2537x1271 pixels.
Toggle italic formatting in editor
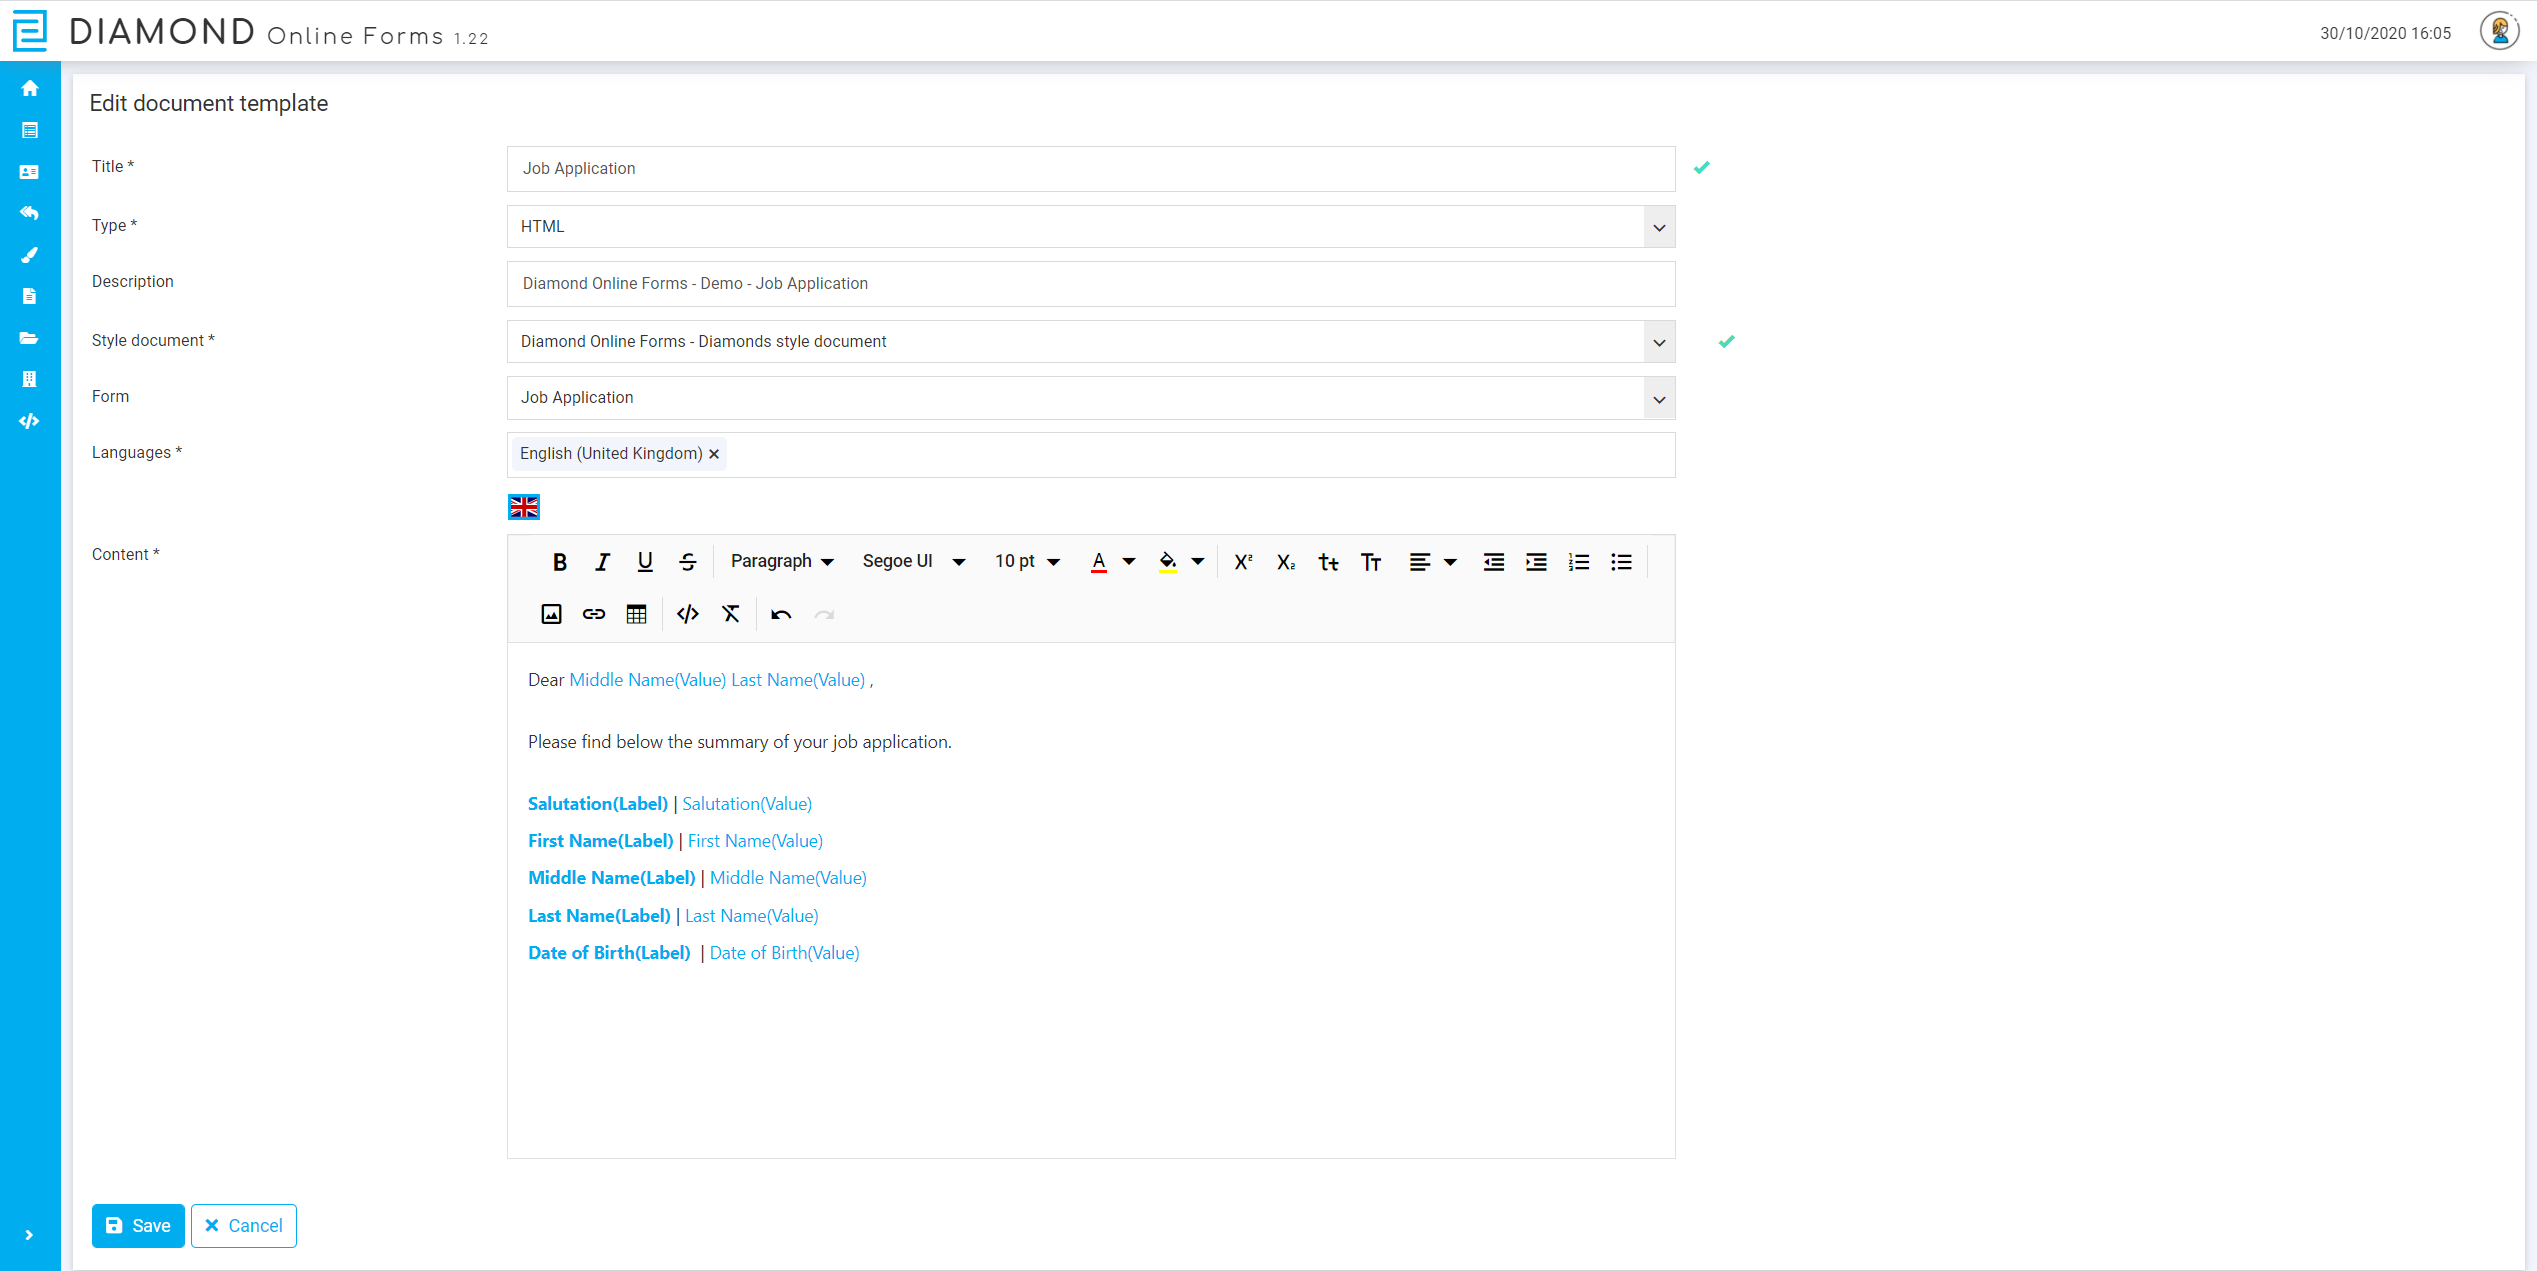pos(602,562)
